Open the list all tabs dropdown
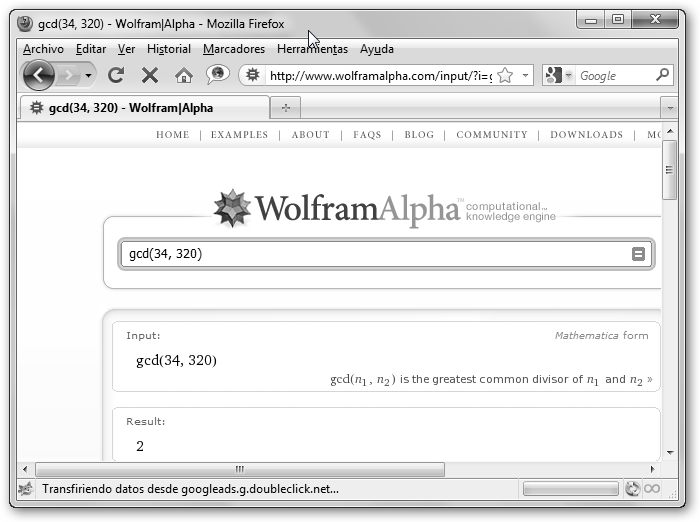Viewport: 700px width, 522px height. point(668,108)
